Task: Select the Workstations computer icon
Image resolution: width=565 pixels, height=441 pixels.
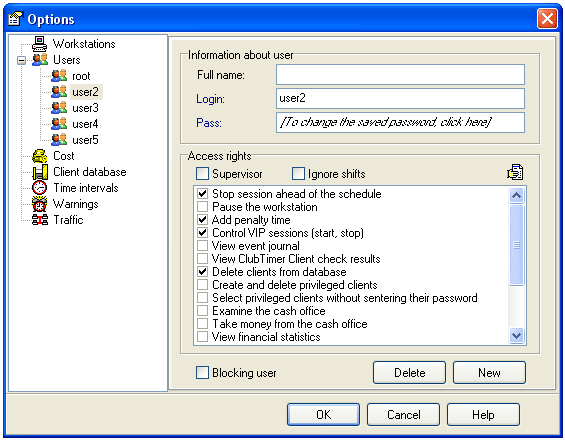Action: click(39, 44)
